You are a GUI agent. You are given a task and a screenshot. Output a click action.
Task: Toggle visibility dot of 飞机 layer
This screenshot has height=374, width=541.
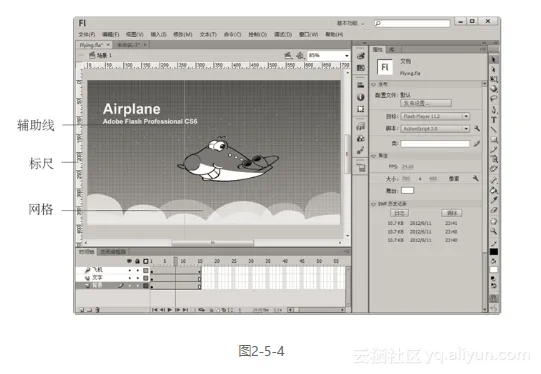click(130, 270)
